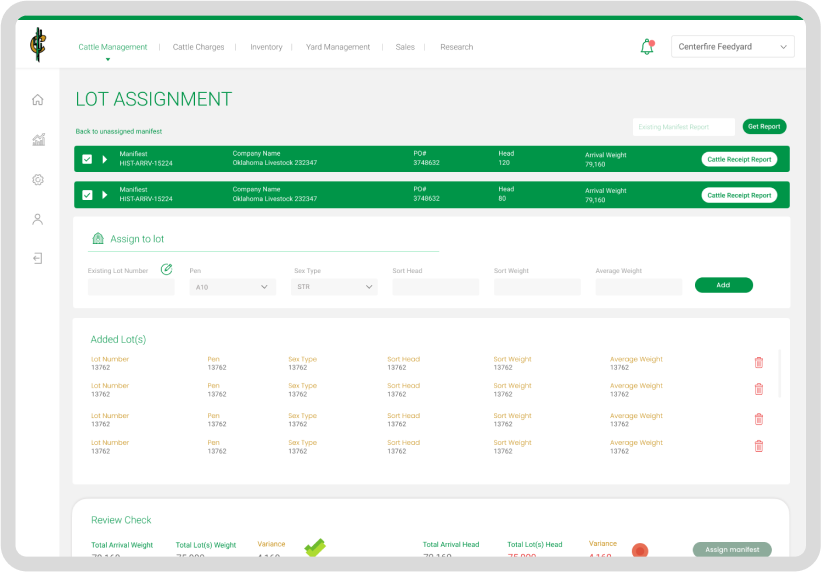Toggle the second manifest checkbox
The width and height of the screenshot is (821, 572).
tap(87, 195)
